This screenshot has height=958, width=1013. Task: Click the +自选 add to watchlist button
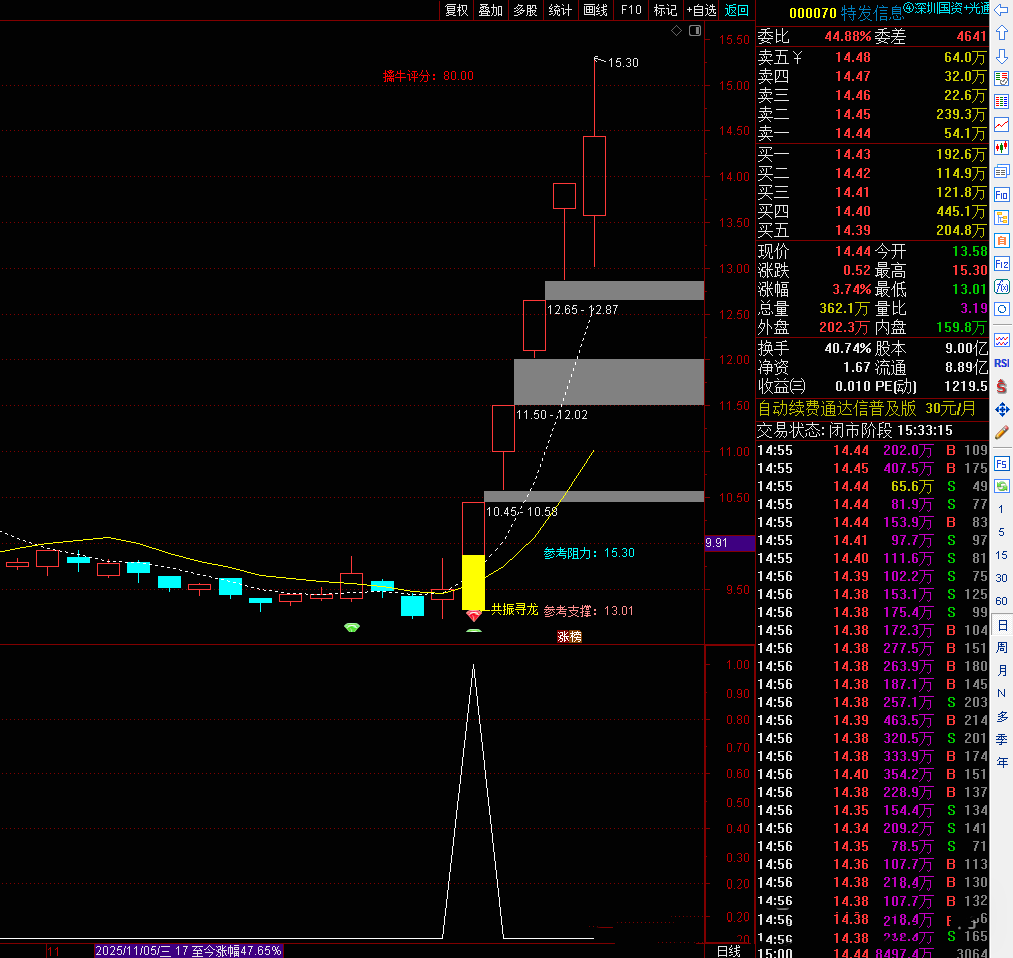[701, 10]
